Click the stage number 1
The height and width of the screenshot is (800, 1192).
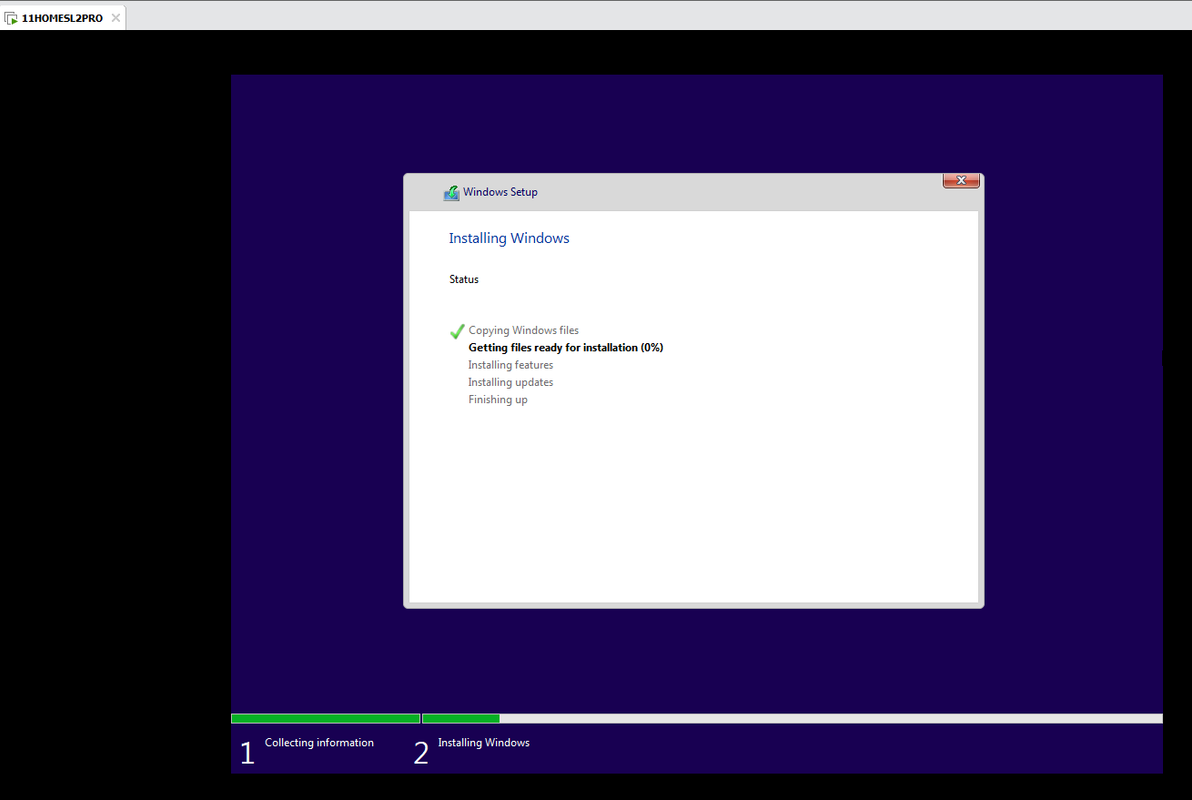pyautogui.click(x=247, y=754)
